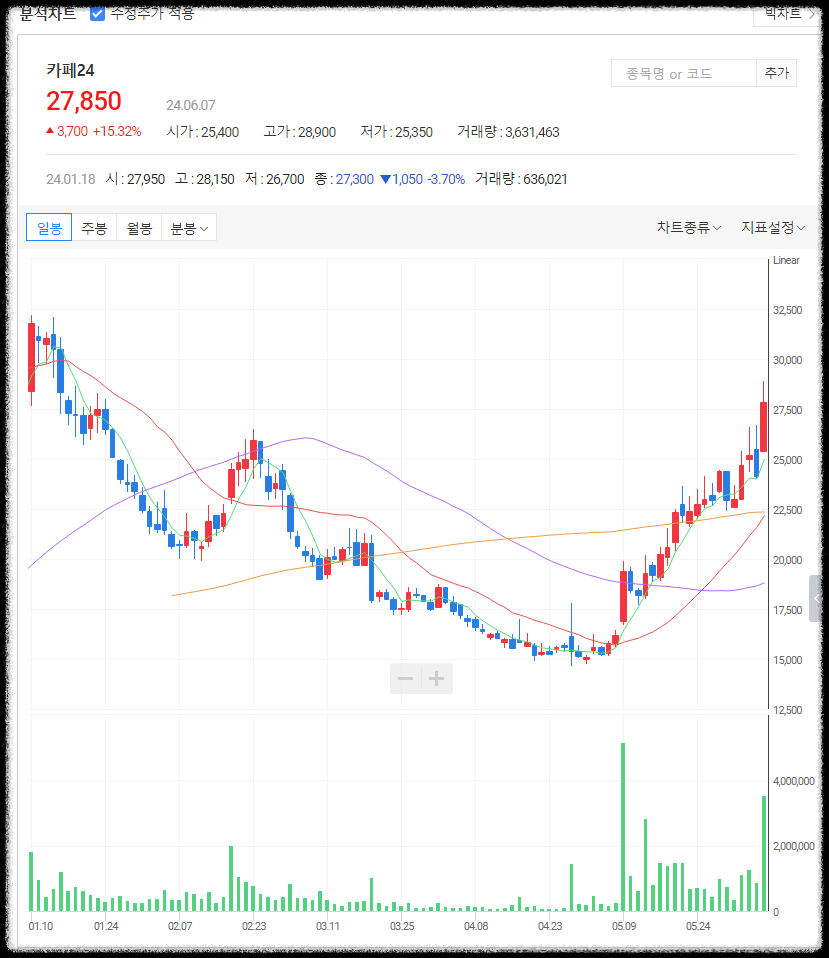Click the side panel collapse arrow
This screenshot has height=958, width=829.
(x=816, y=599)
